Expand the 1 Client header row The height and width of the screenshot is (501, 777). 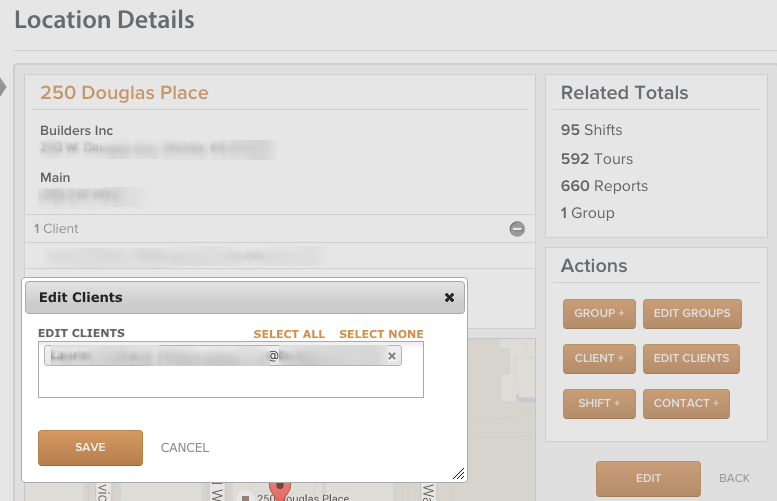pos(280,228)
